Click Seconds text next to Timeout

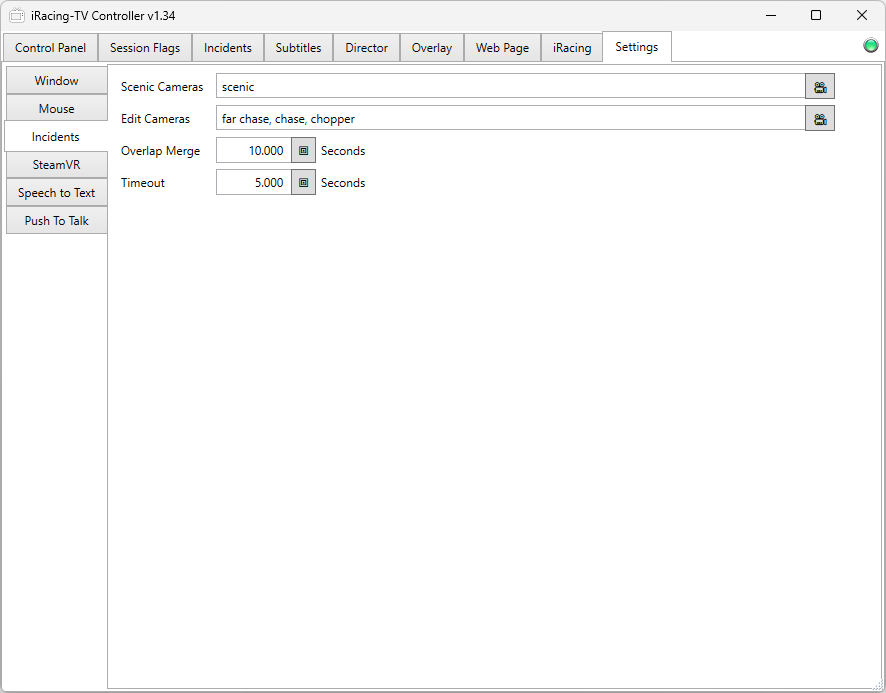343,183
